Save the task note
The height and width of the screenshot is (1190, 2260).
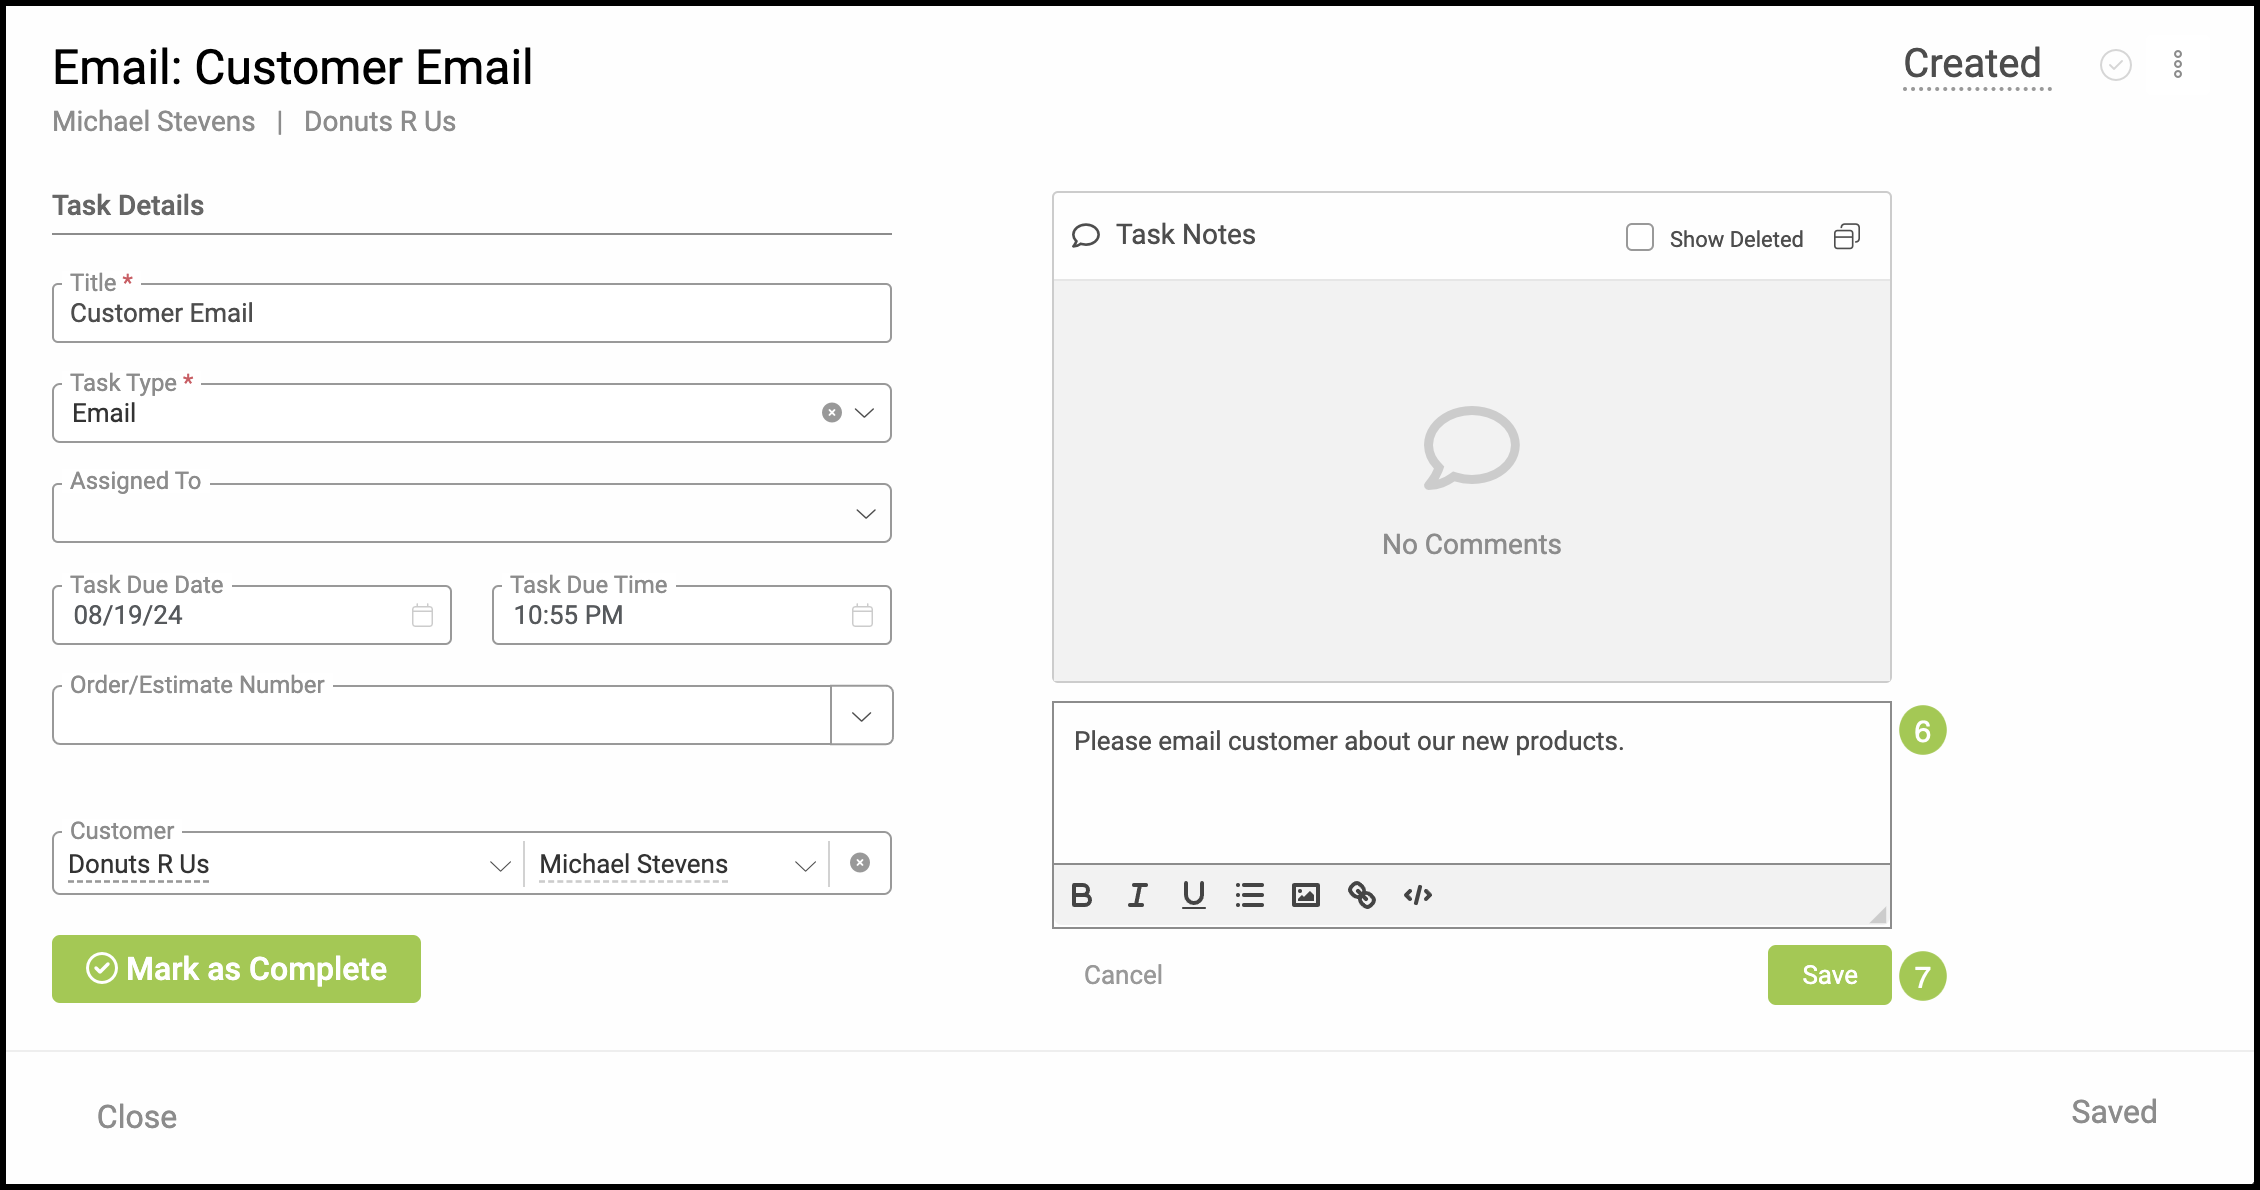(x=1828, y=975)
